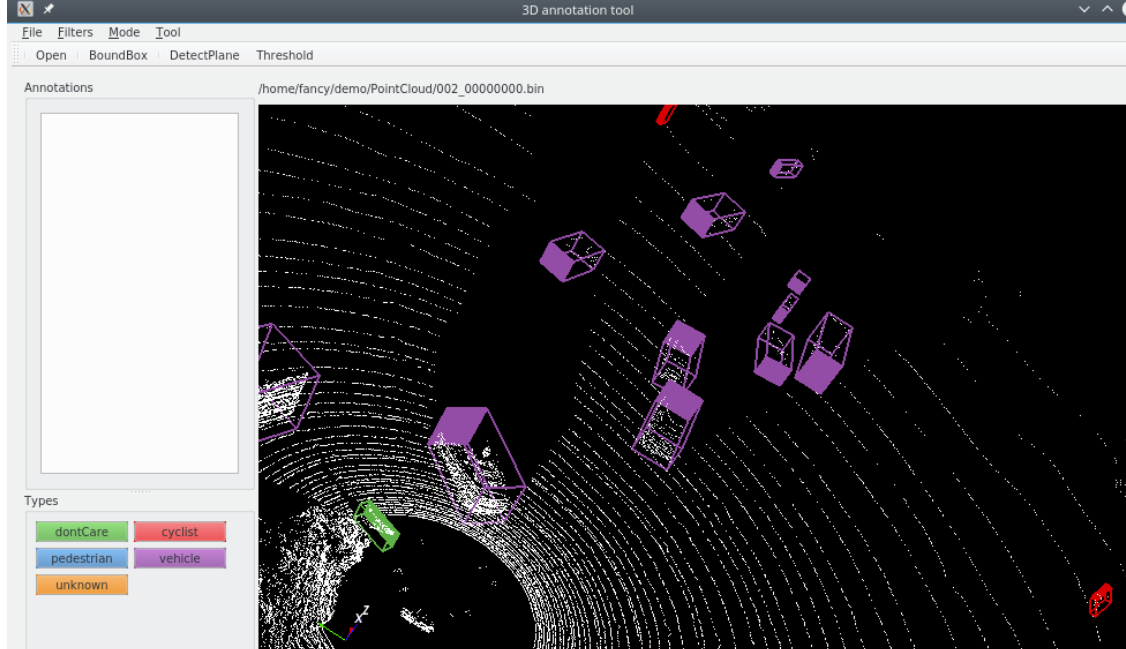Pick the vehicle annotation type
Screen dimensions: 1126x649
(x=180, y=559)
